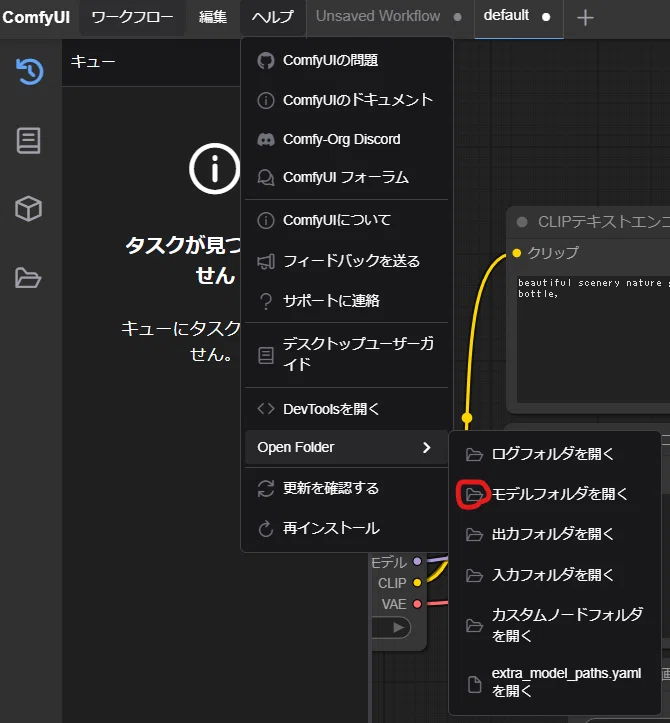Select ログフォルダを開く submenu item
The height and width of the screenshot is (723, 670).
[555, 454]
